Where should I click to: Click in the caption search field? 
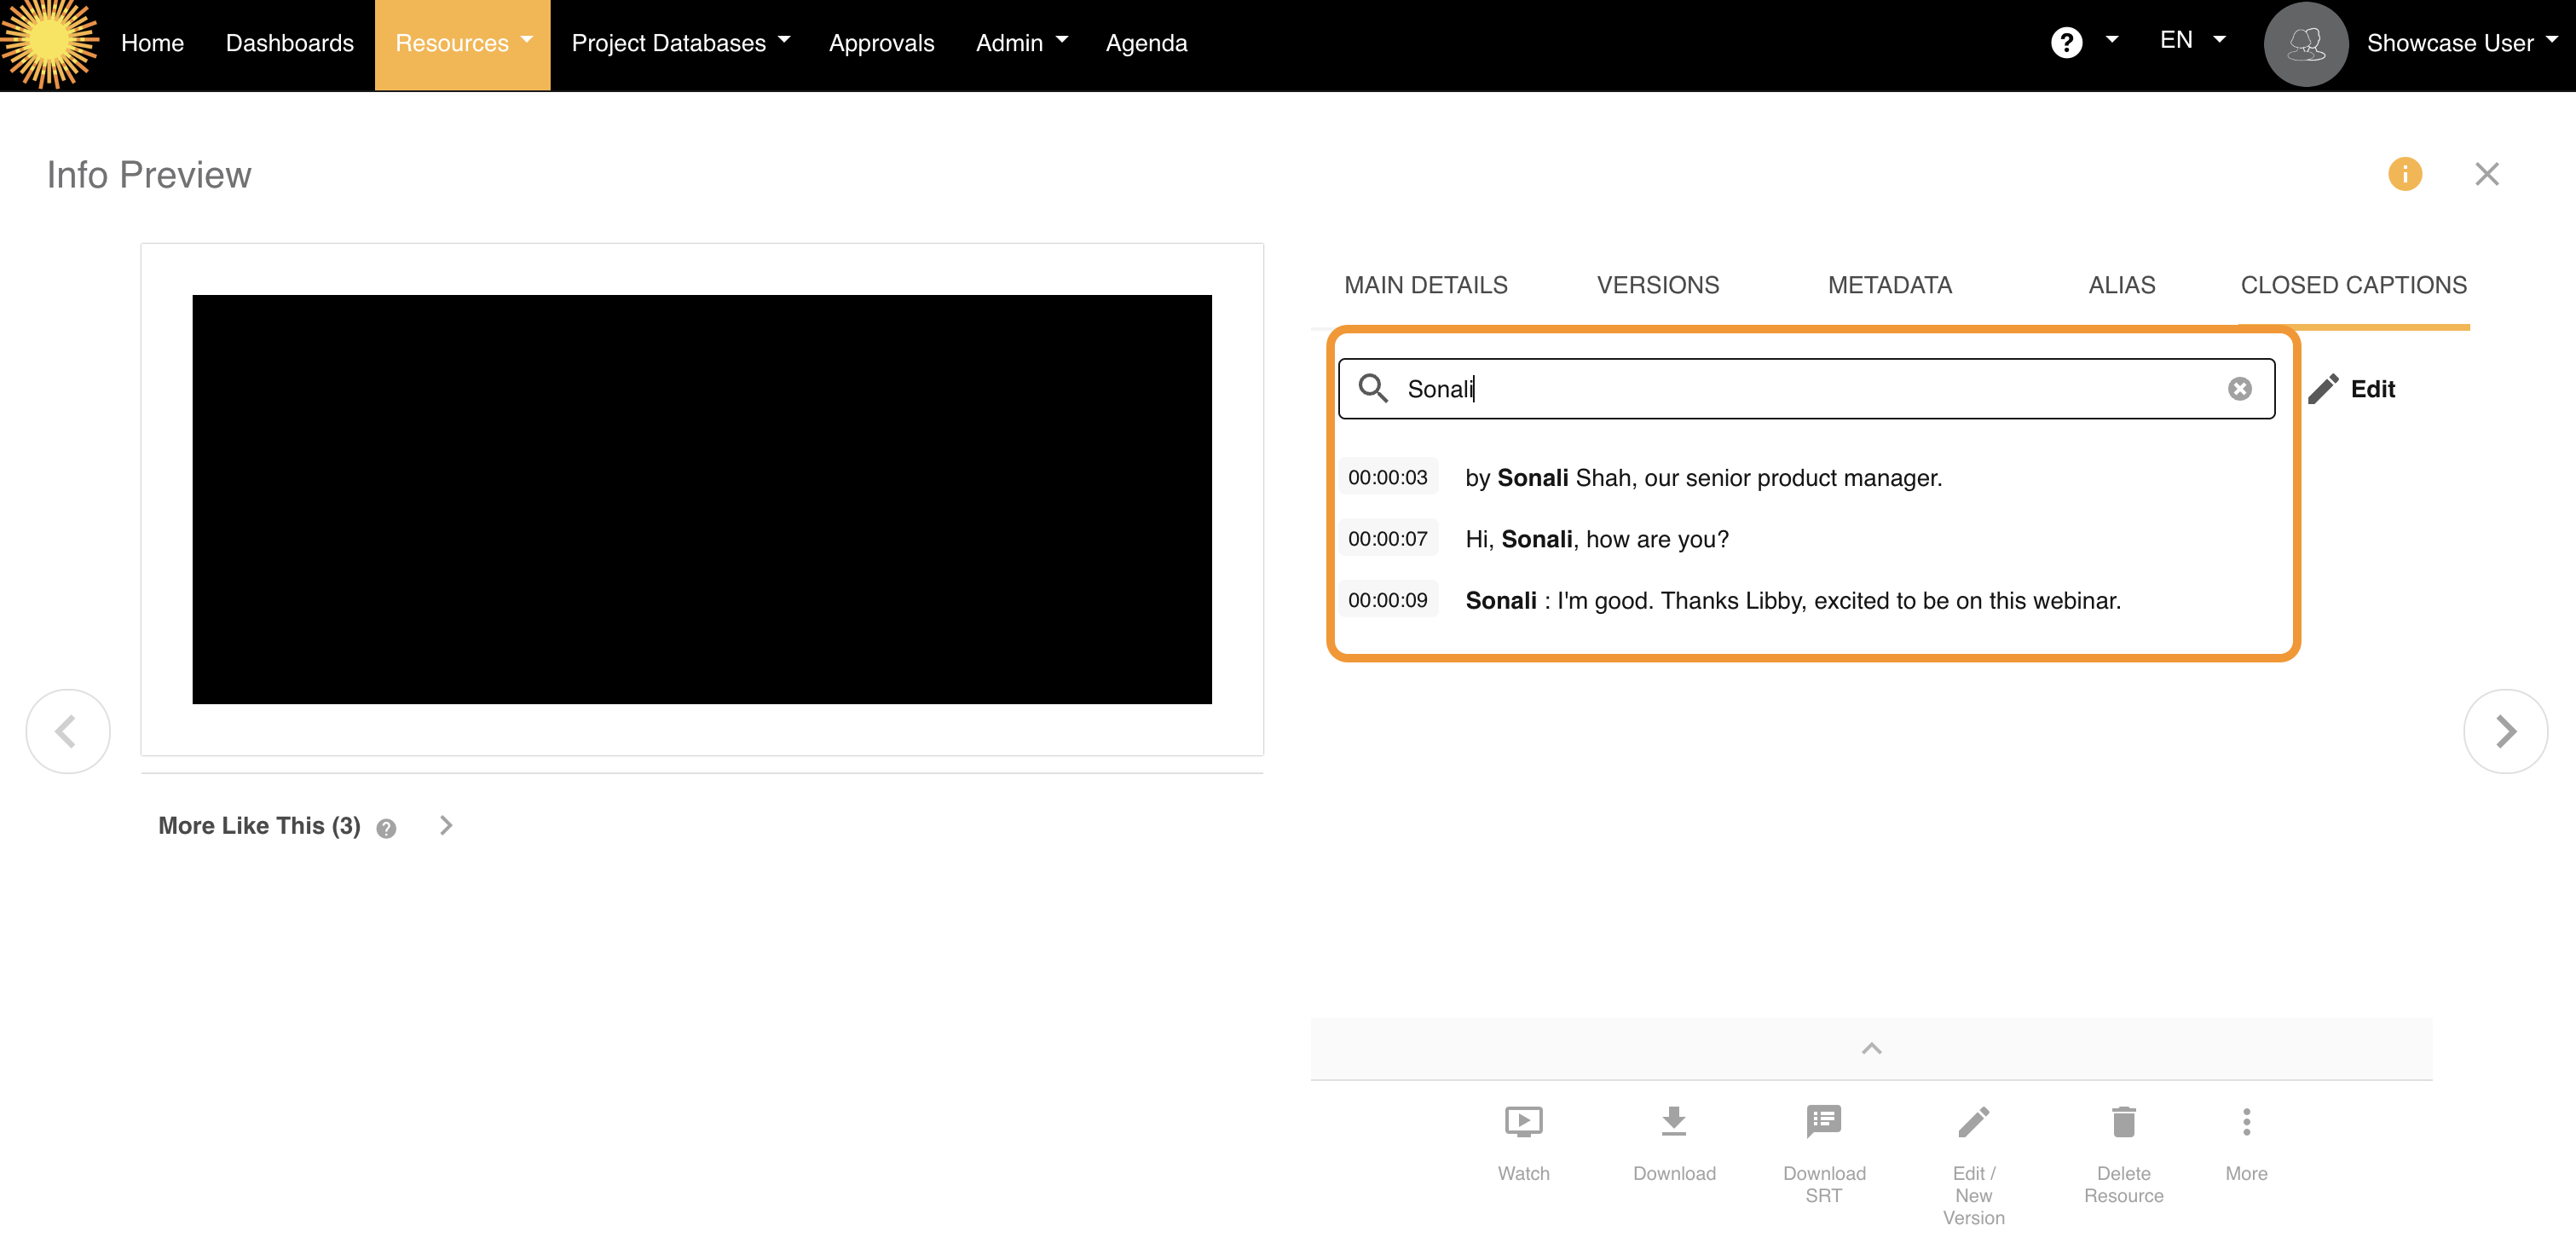pos(1806,389)
